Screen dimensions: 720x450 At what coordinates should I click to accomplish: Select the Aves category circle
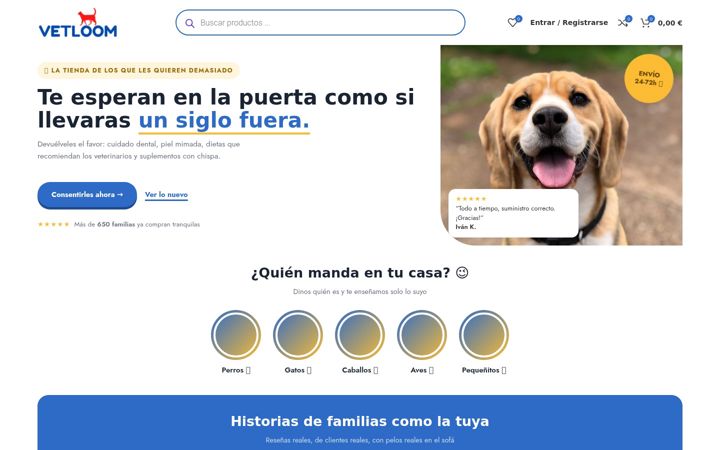[x=422, y=335]
